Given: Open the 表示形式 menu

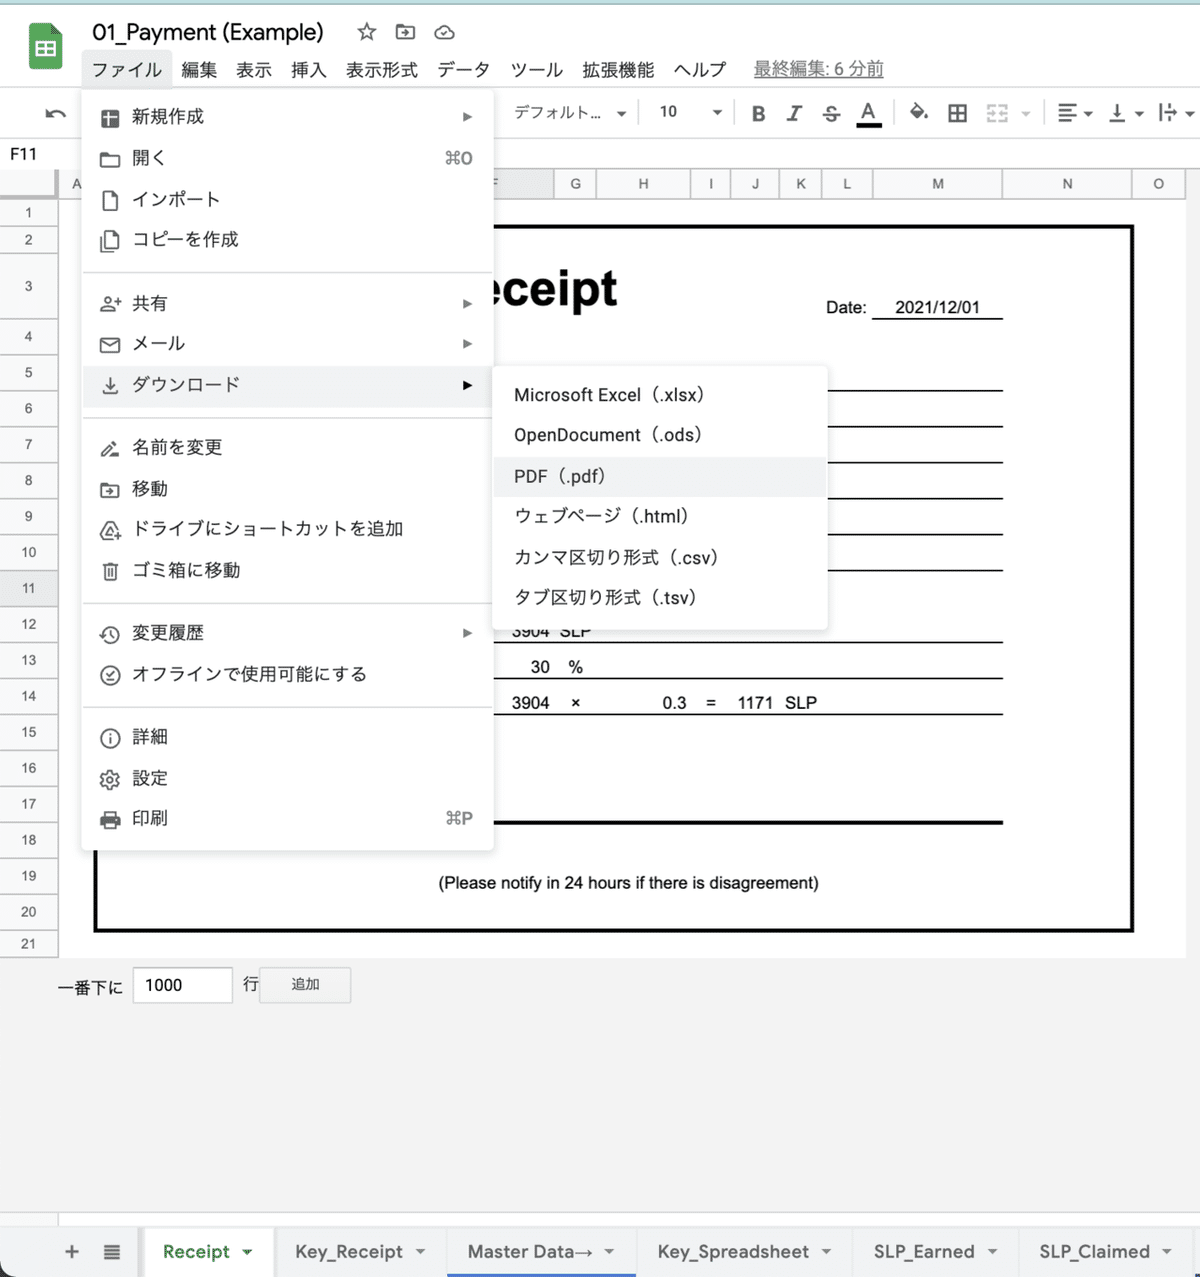Looking at the screenshot, I should pyautogui.click(x=382, y=69).
